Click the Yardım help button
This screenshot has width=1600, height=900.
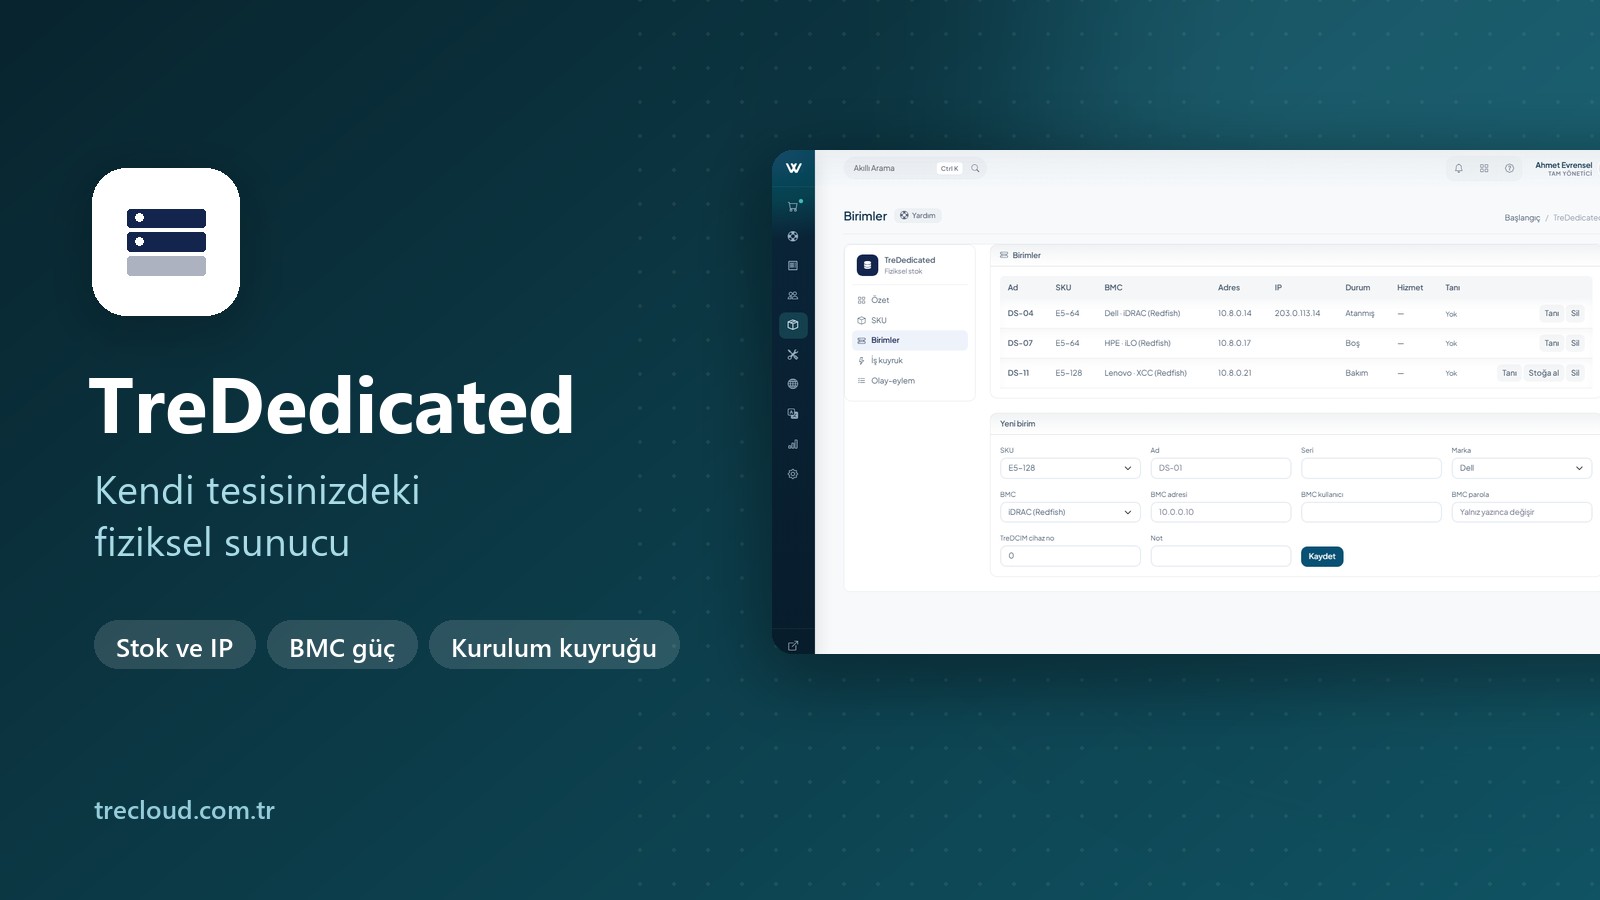[918, 215]
